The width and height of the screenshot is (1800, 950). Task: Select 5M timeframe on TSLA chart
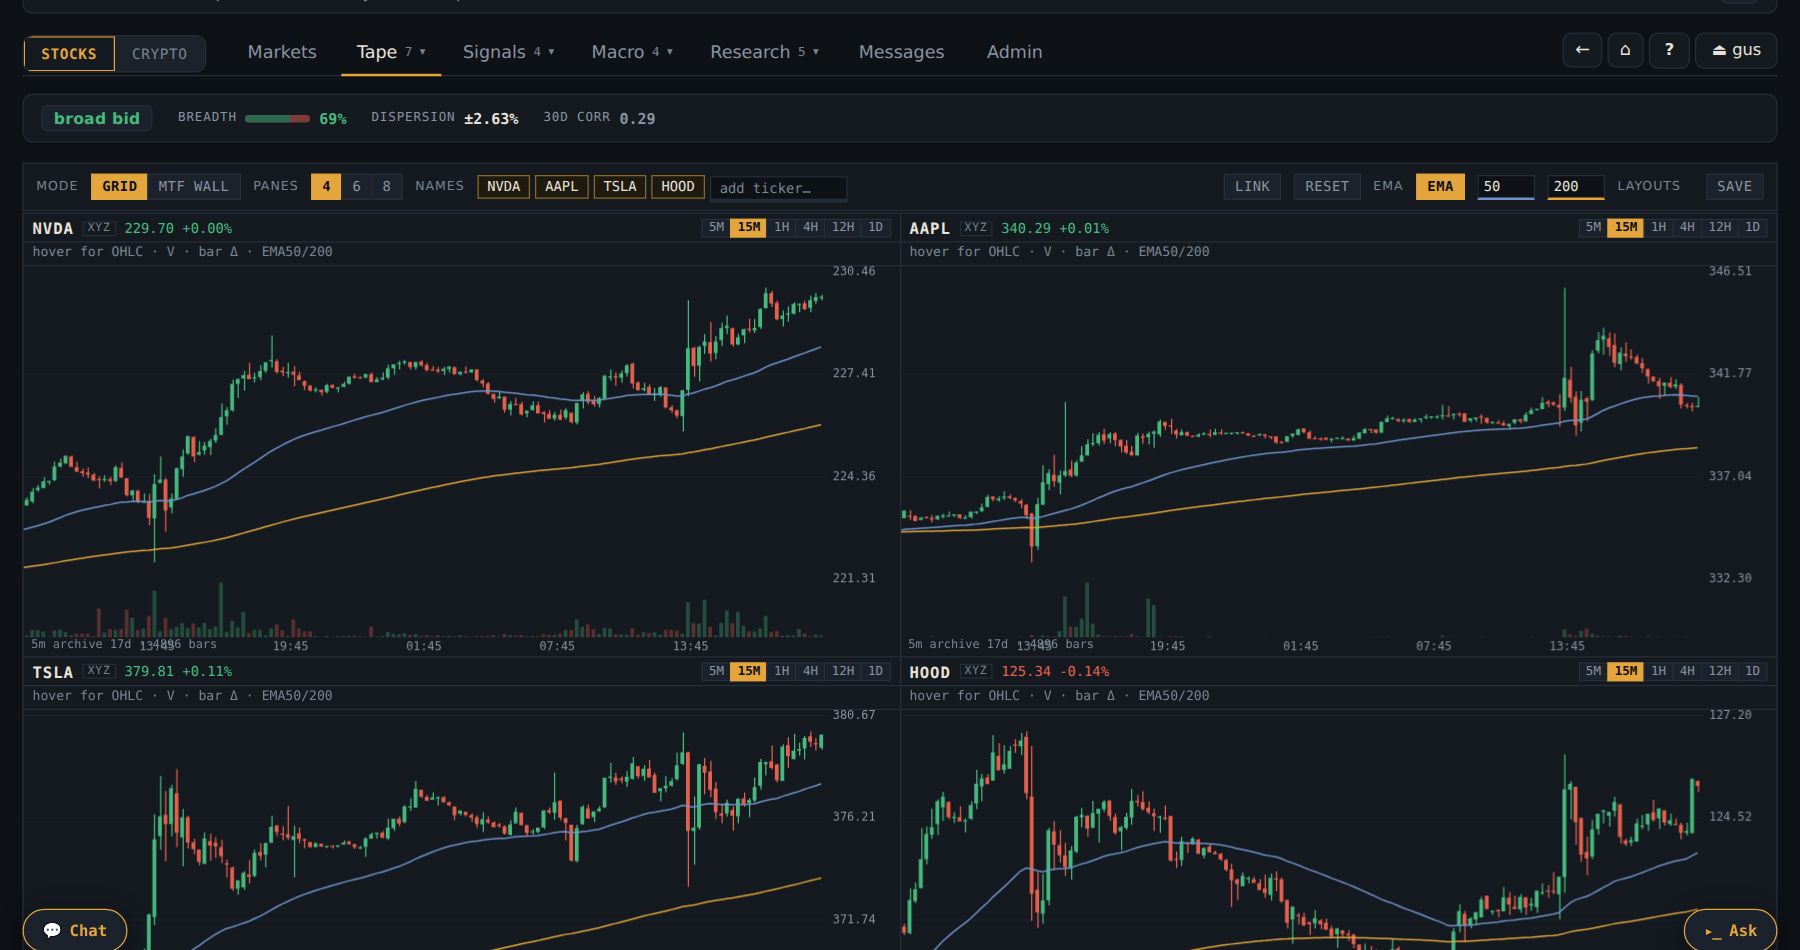(716, 671)
